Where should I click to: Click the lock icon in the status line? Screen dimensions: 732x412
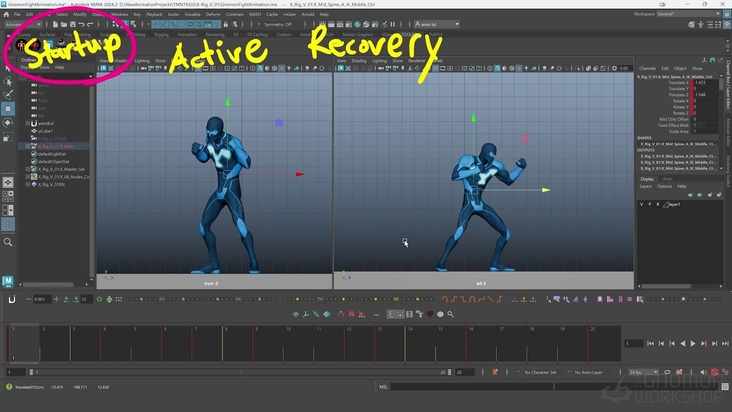coord(225,24)
